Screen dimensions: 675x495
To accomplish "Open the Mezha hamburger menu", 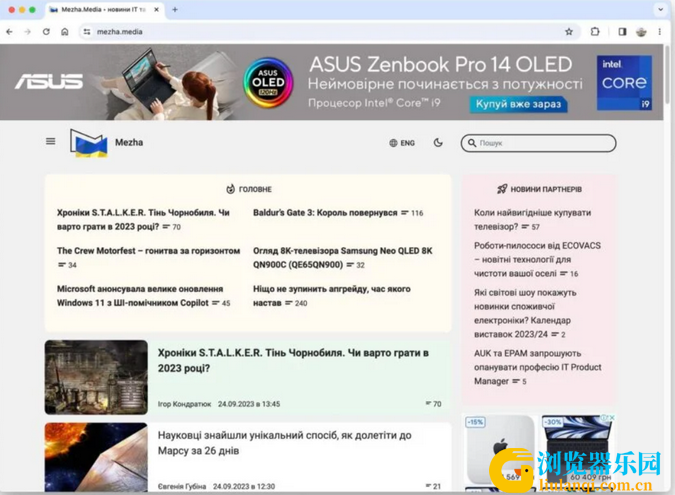I will [x=50, y=141].
